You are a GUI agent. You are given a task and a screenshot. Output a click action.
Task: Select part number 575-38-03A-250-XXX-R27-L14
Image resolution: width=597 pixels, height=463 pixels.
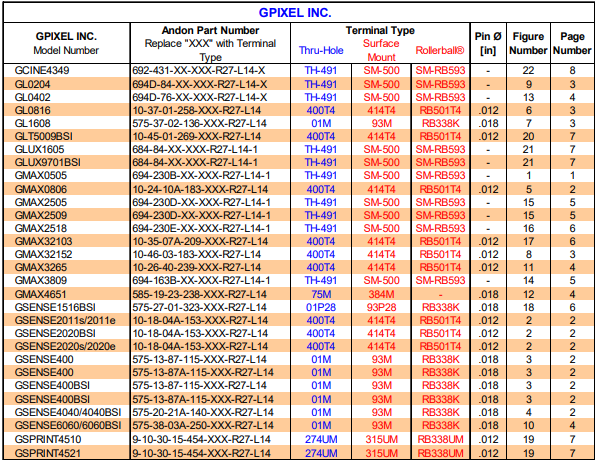(203, 425)
